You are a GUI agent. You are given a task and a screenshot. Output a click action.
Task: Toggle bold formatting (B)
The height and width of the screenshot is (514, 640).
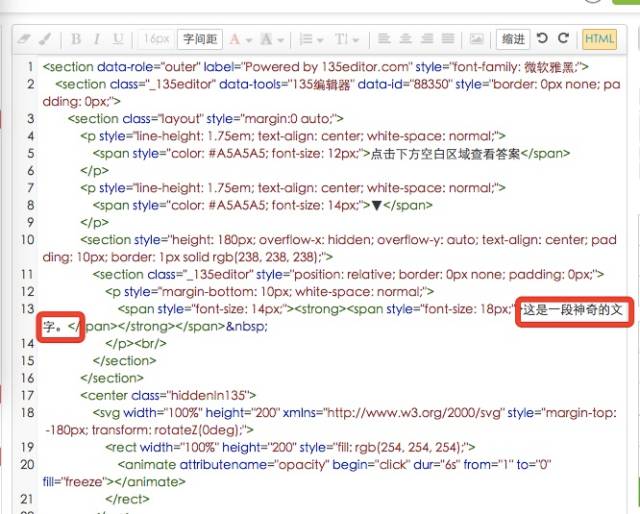(x=76, y=39)
